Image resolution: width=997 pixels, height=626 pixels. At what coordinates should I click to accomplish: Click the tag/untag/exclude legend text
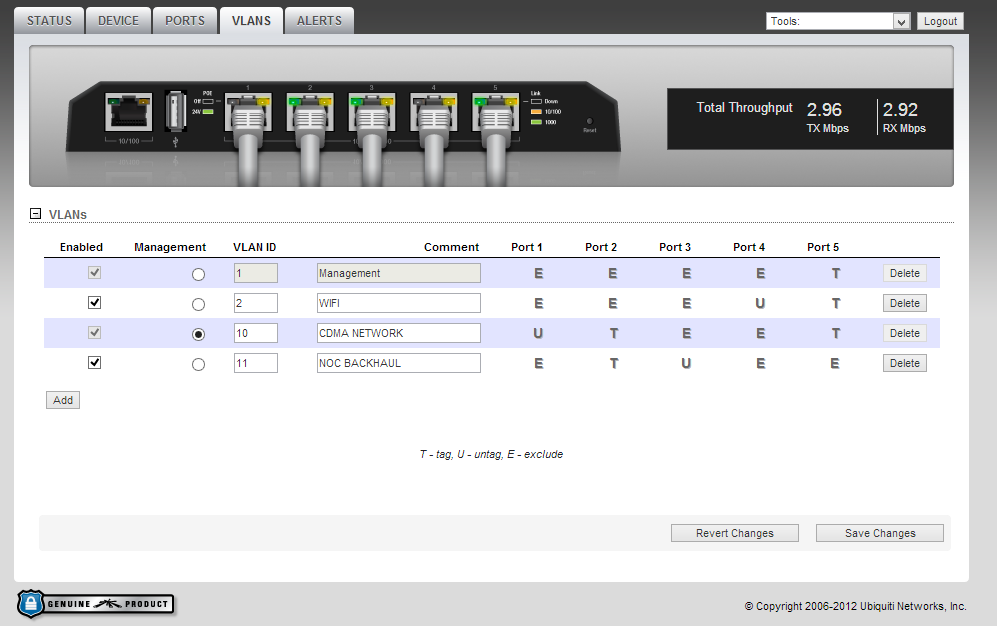click(491, 454)
